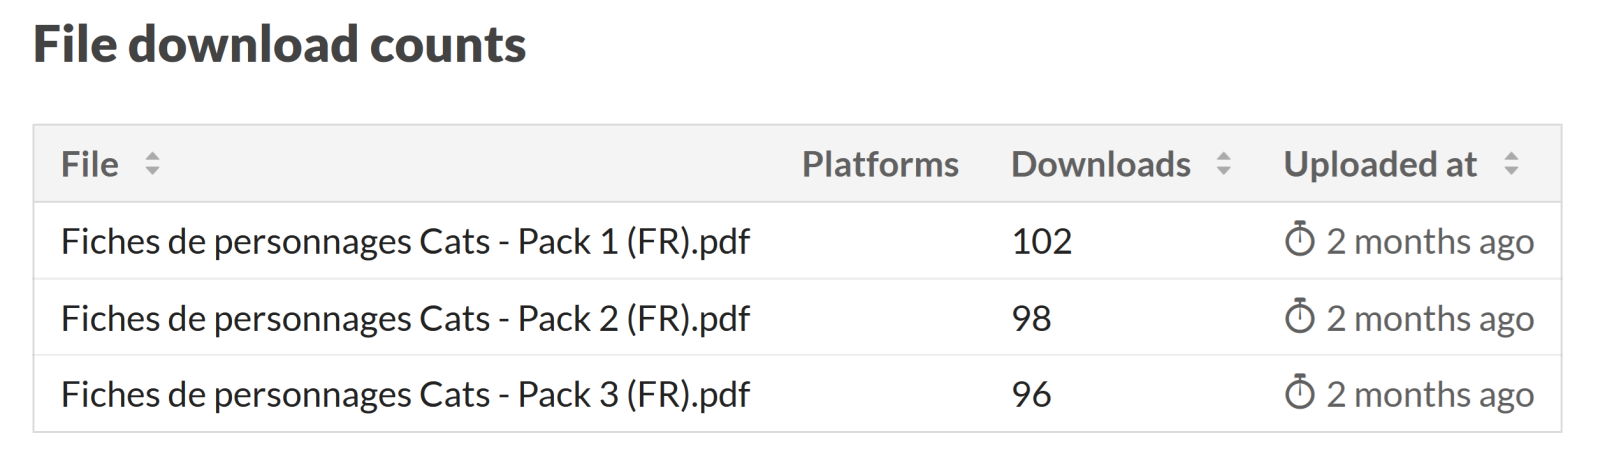The image size is (1600, 461).
Task: Click "2 months ago" in Pack 1 row
Action: (1429, 241)
